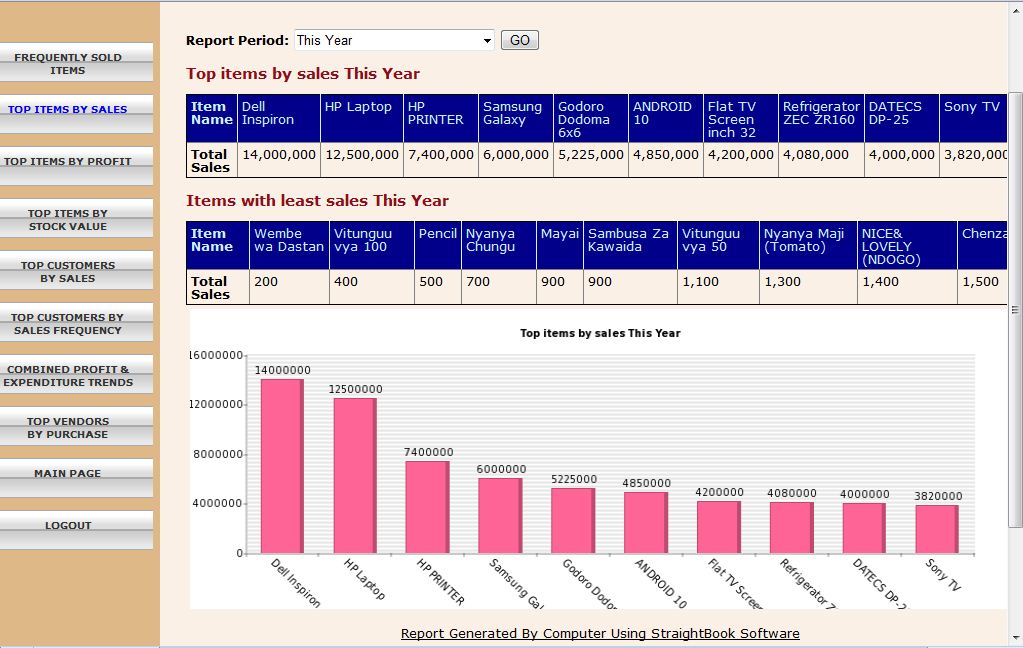Select the Vitunguu vya 50 cell

[718, 245]
